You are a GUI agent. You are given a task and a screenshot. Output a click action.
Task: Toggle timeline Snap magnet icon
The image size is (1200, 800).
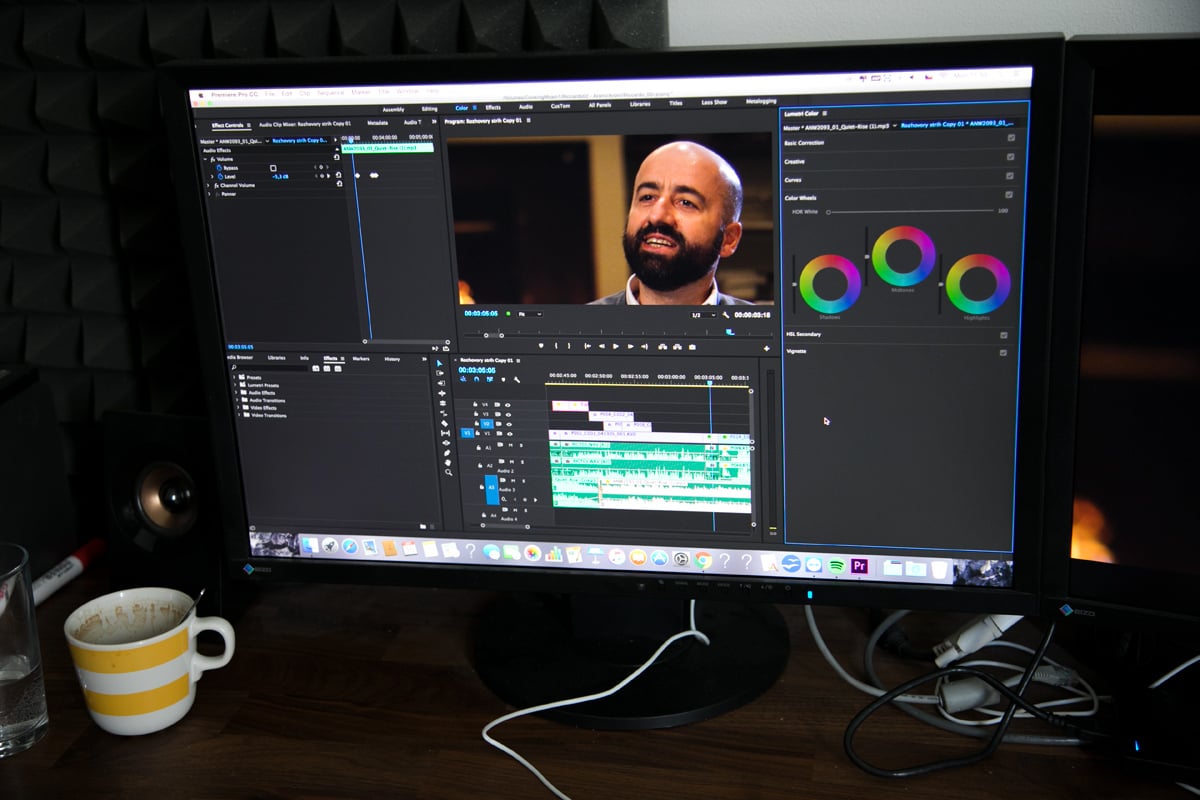(477, 379)
